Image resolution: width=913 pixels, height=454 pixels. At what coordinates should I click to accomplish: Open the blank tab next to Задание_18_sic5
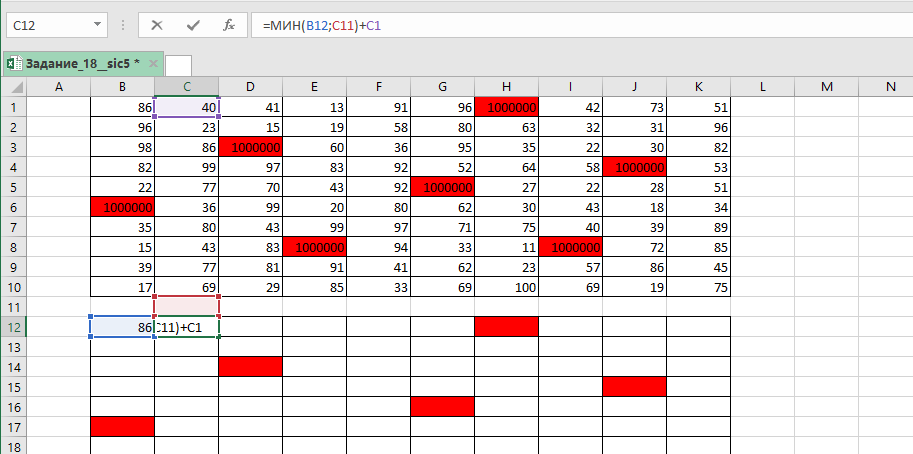(x=178, y=65)
